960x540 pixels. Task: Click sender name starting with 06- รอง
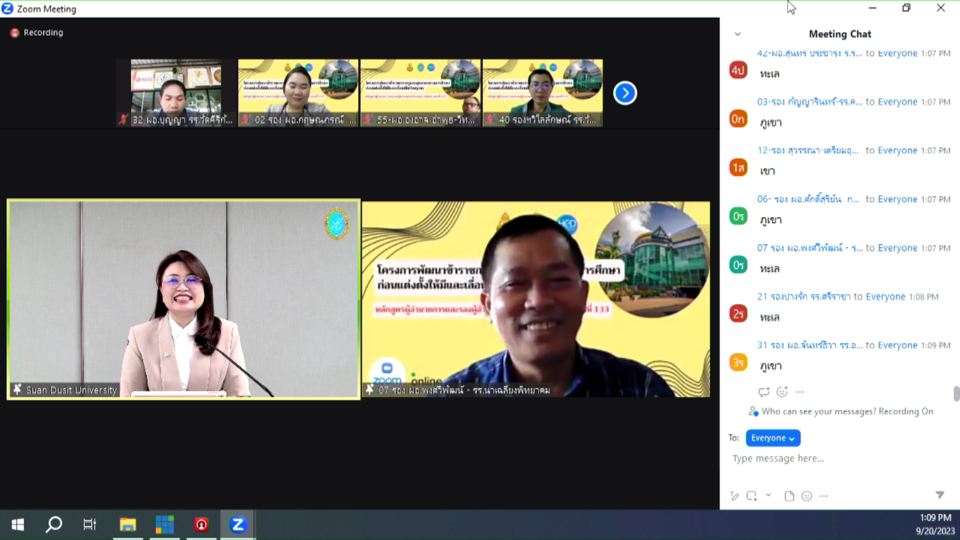tap(808, 199)
